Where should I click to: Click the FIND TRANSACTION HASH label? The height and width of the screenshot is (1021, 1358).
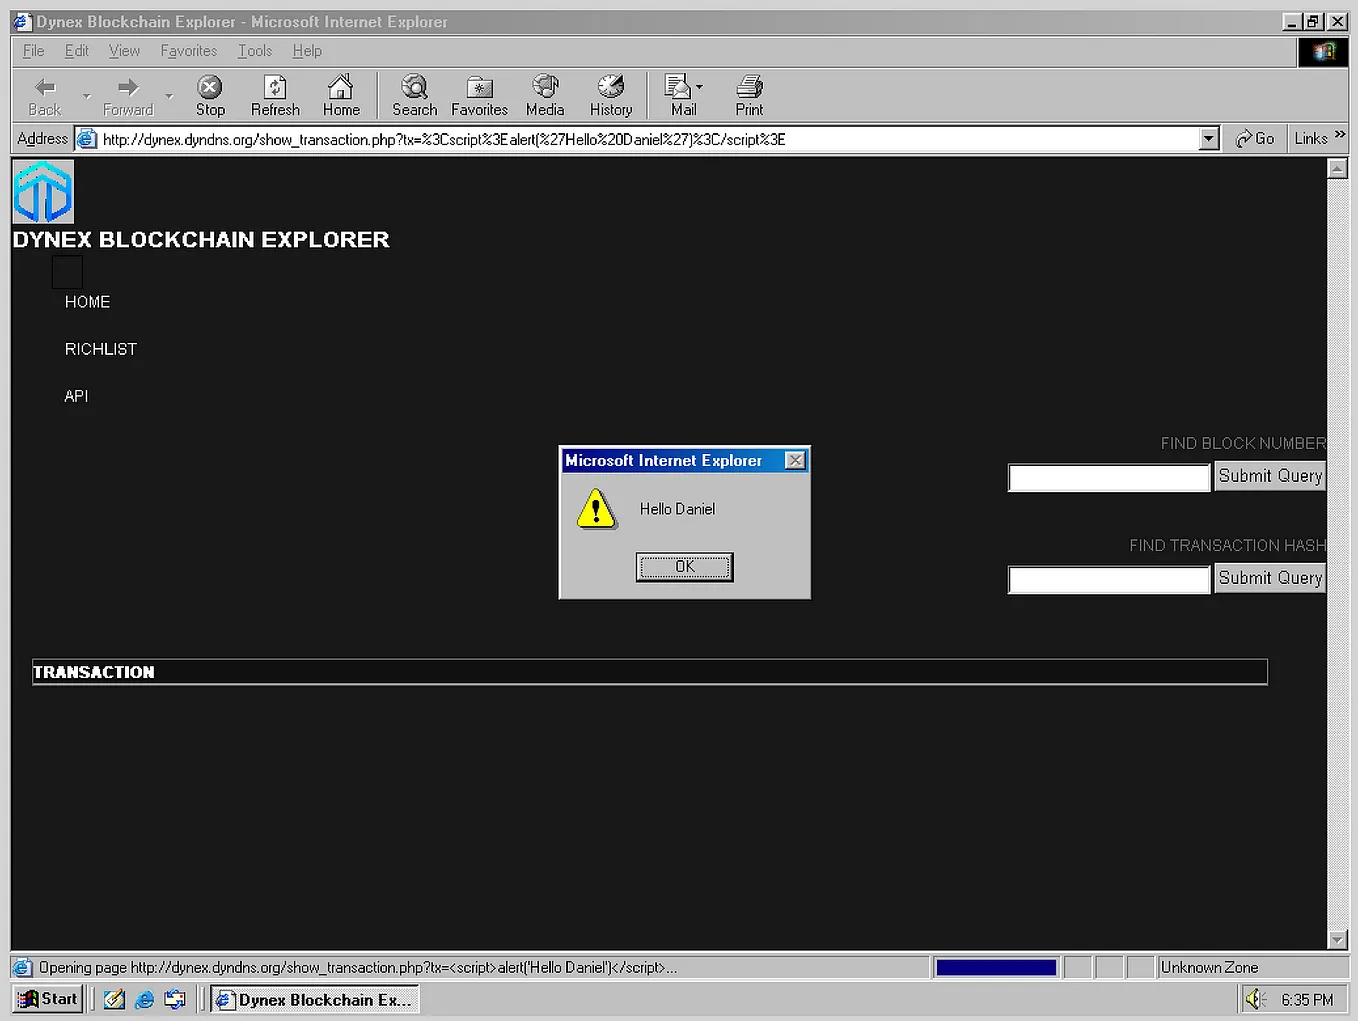click(1227, 545)
